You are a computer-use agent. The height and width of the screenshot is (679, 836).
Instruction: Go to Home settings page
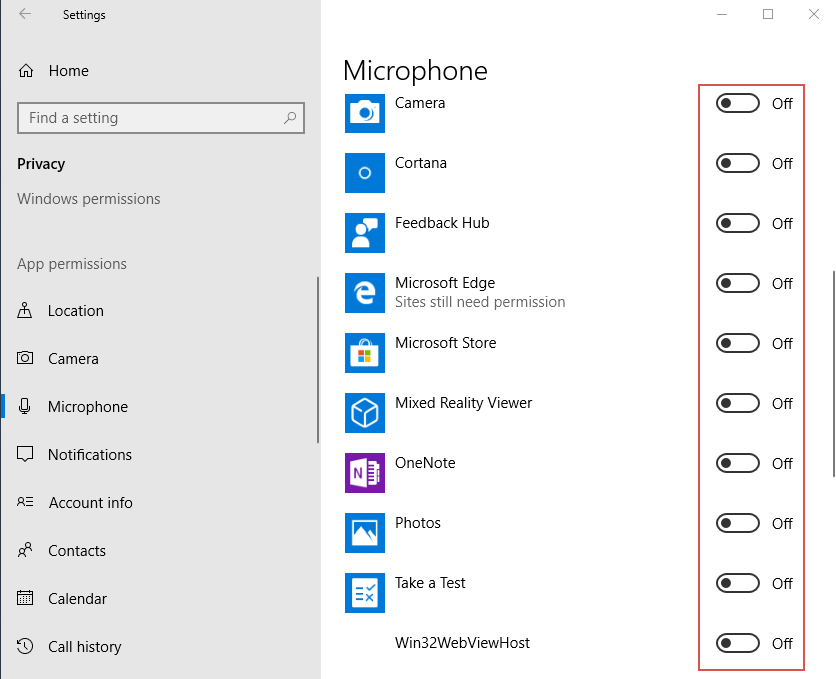[160, 70]
